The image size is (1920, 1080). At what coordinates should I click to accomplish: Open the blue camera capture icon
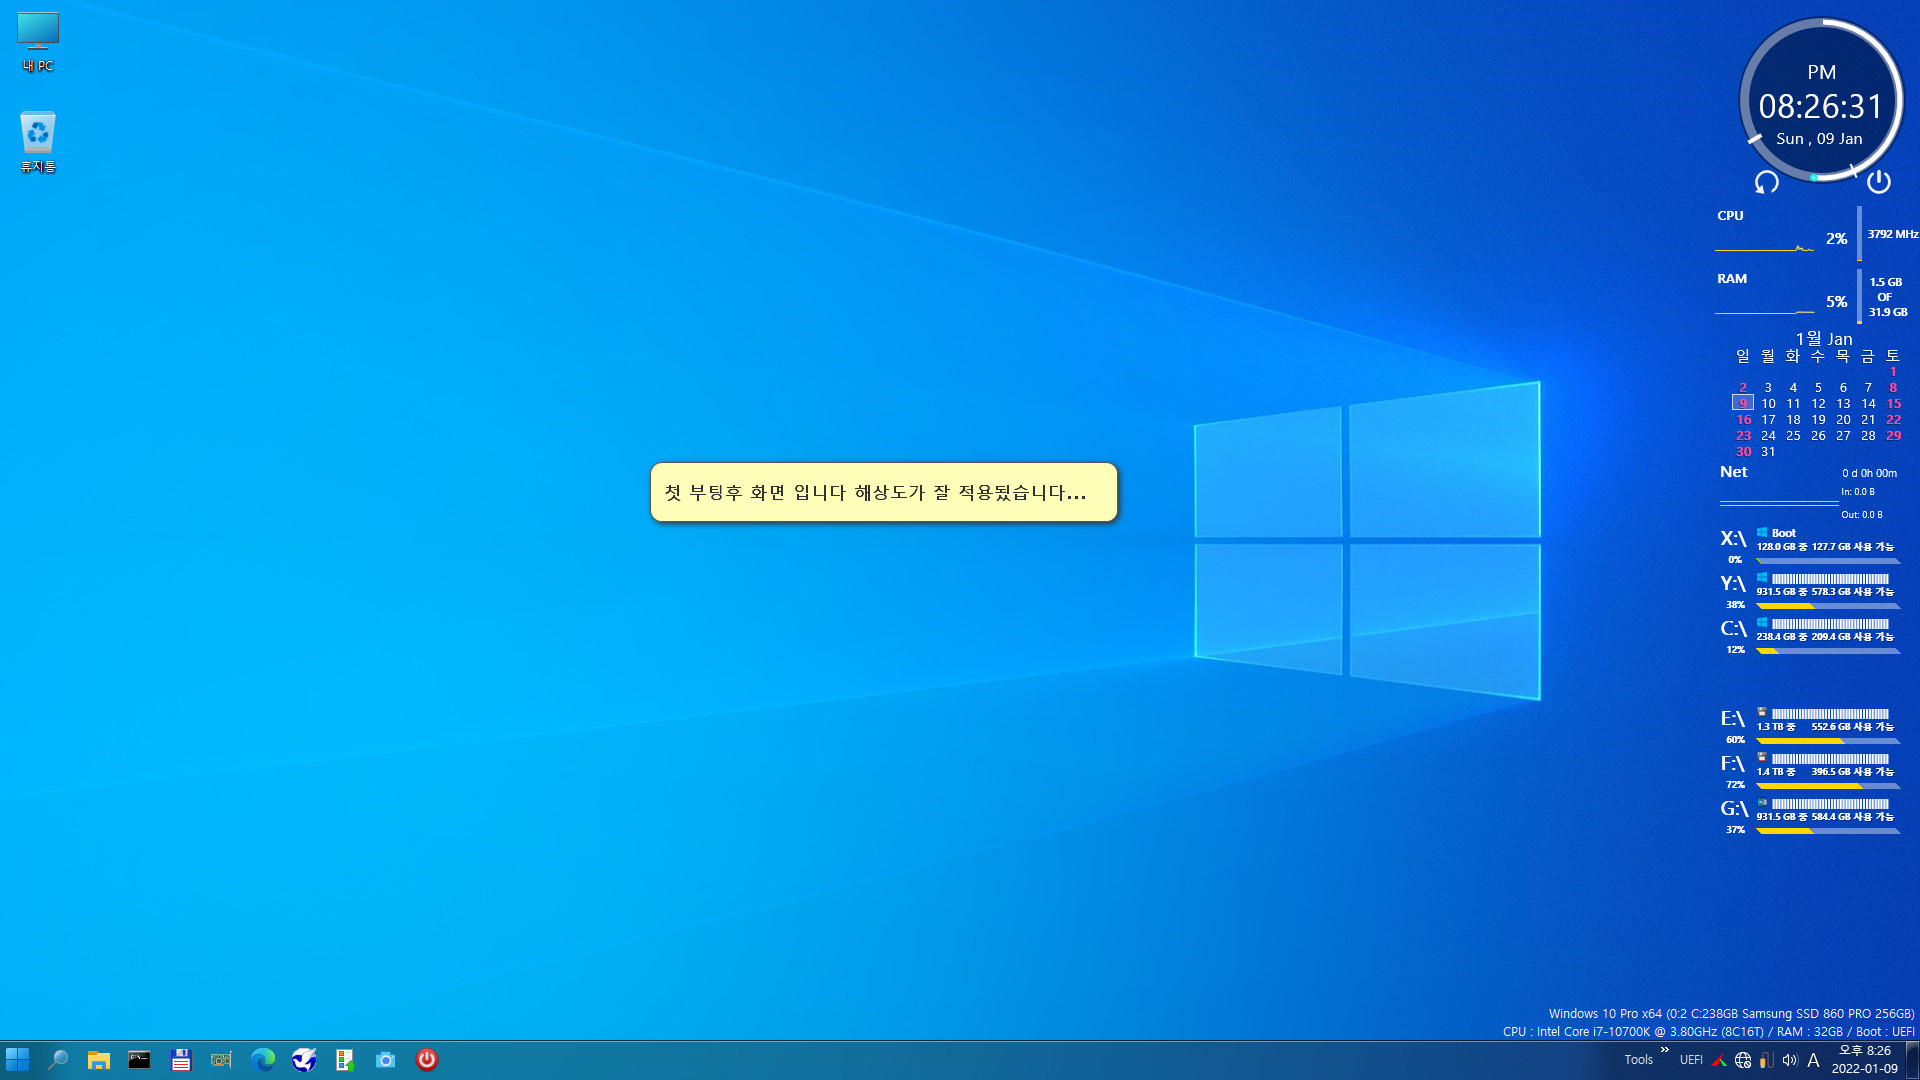tap(386, 1060)
